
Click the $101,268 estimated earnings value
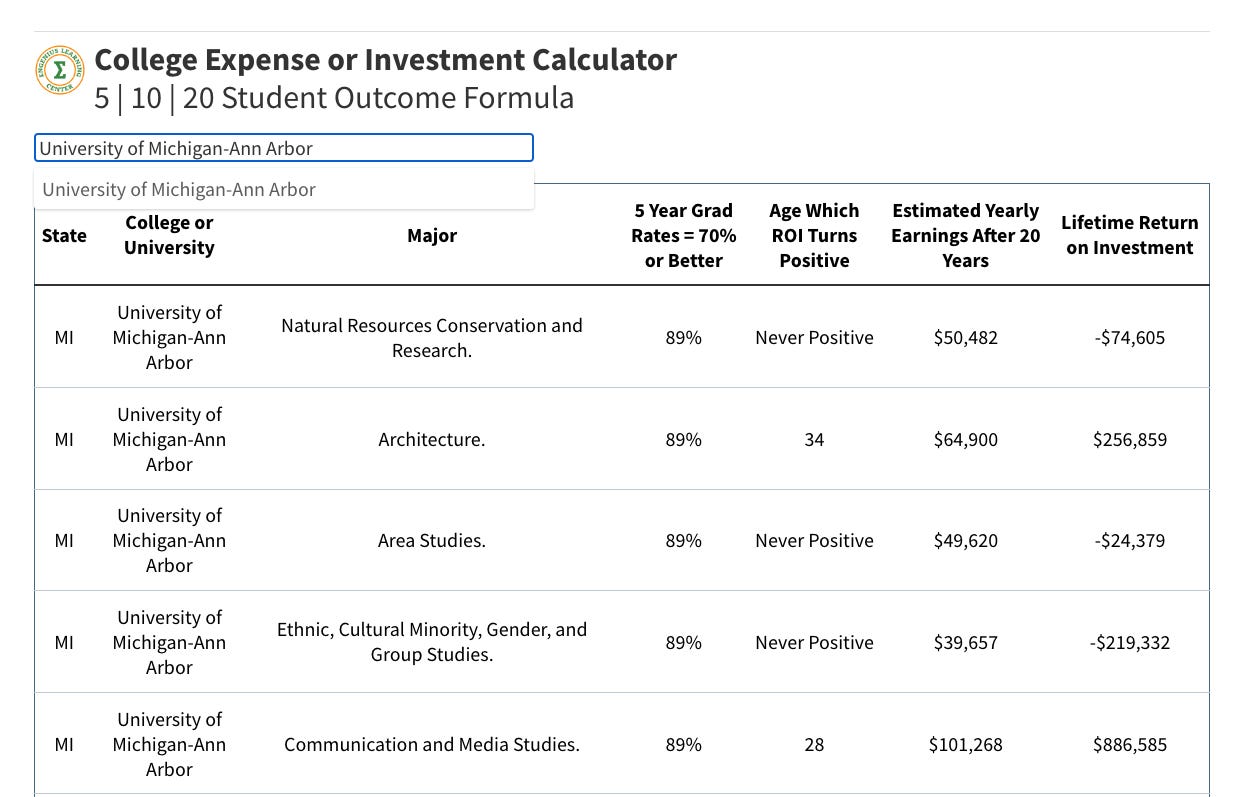pyautogui.click(x=965, y=745)
